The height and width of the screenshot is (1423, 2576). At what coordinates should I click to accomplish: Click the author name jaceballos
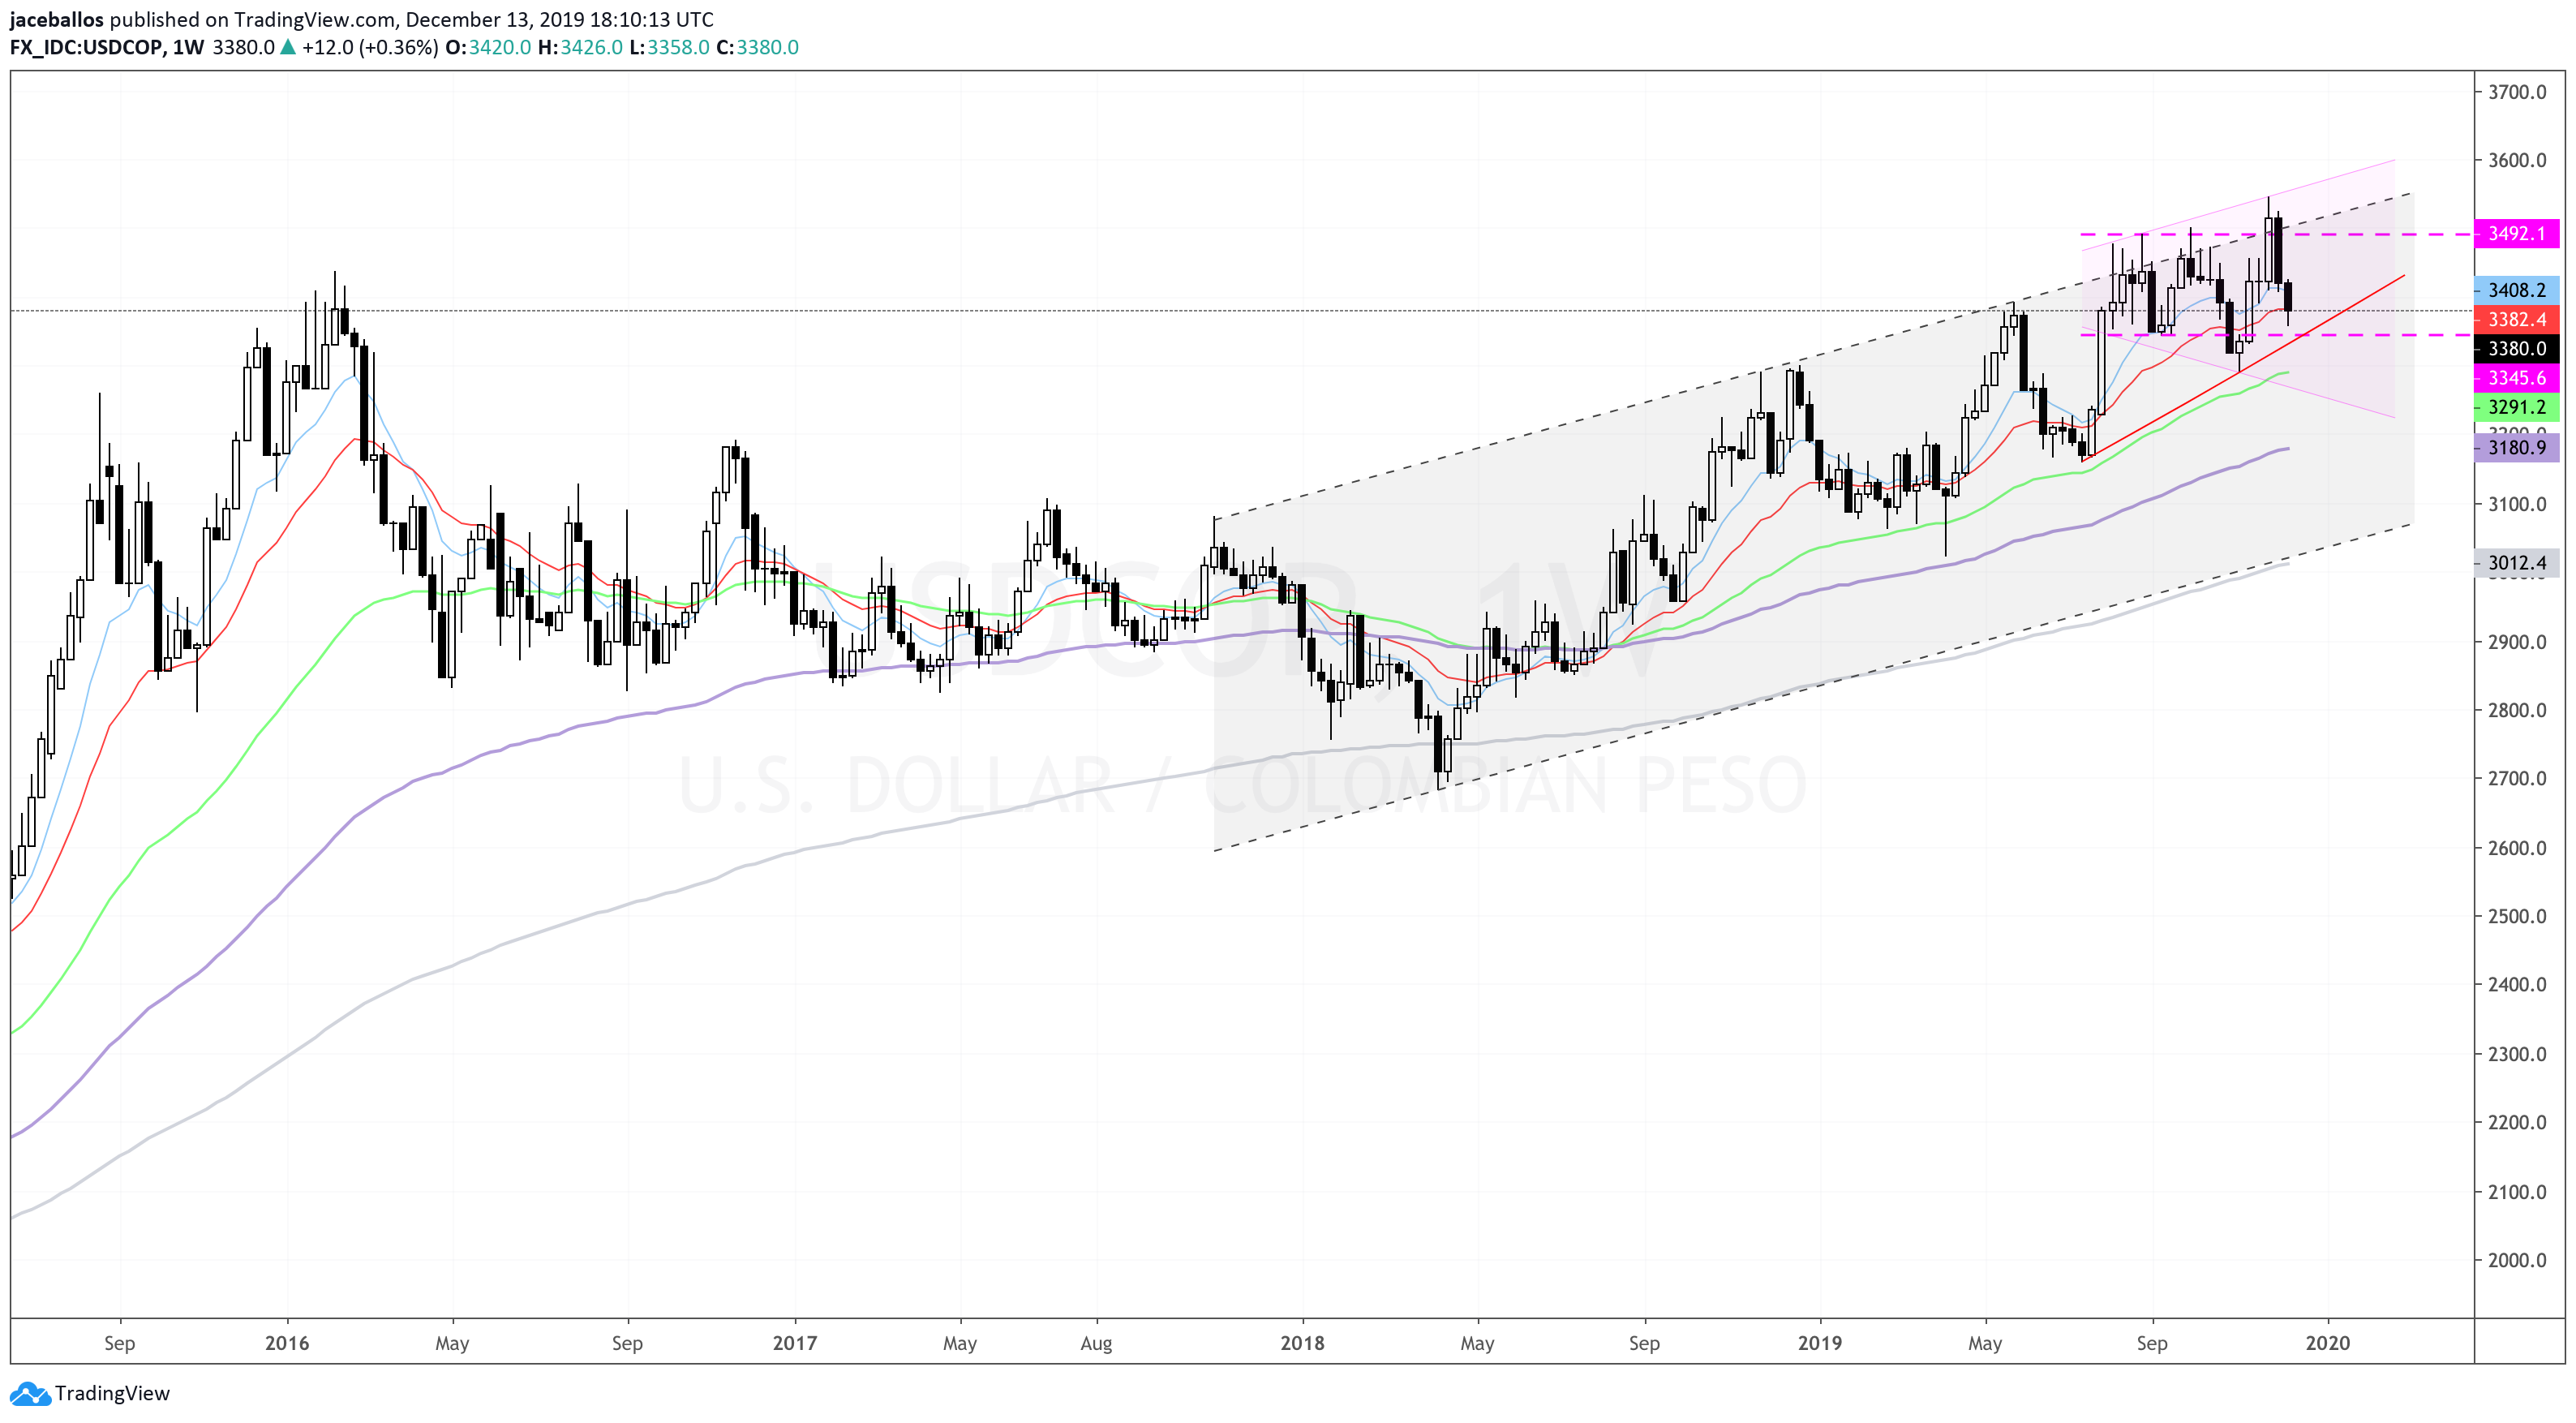click(56, 19)
